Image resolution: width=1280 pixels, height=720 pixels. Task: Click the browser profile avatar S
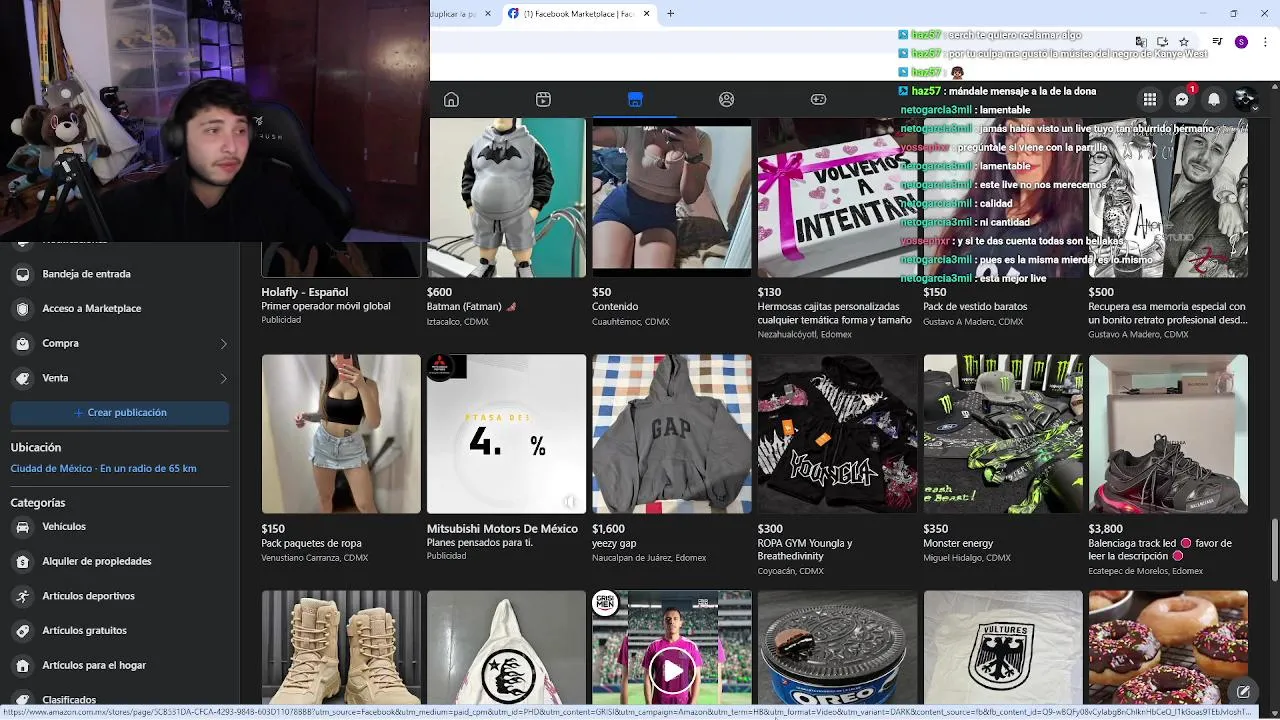1241,42
